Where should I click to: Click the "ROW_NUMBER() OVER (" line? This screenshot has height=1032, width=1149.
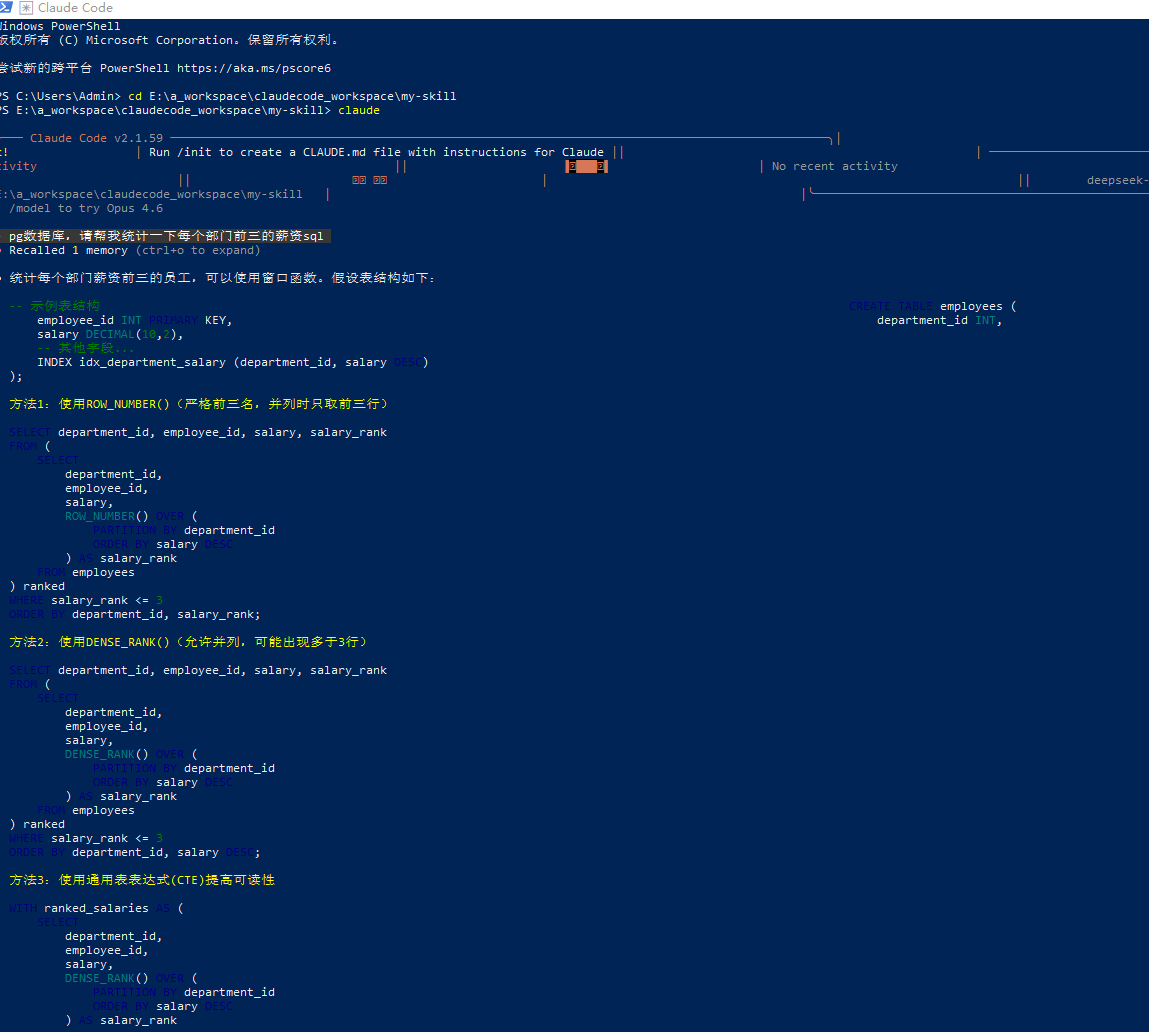[x=131, y=517]
